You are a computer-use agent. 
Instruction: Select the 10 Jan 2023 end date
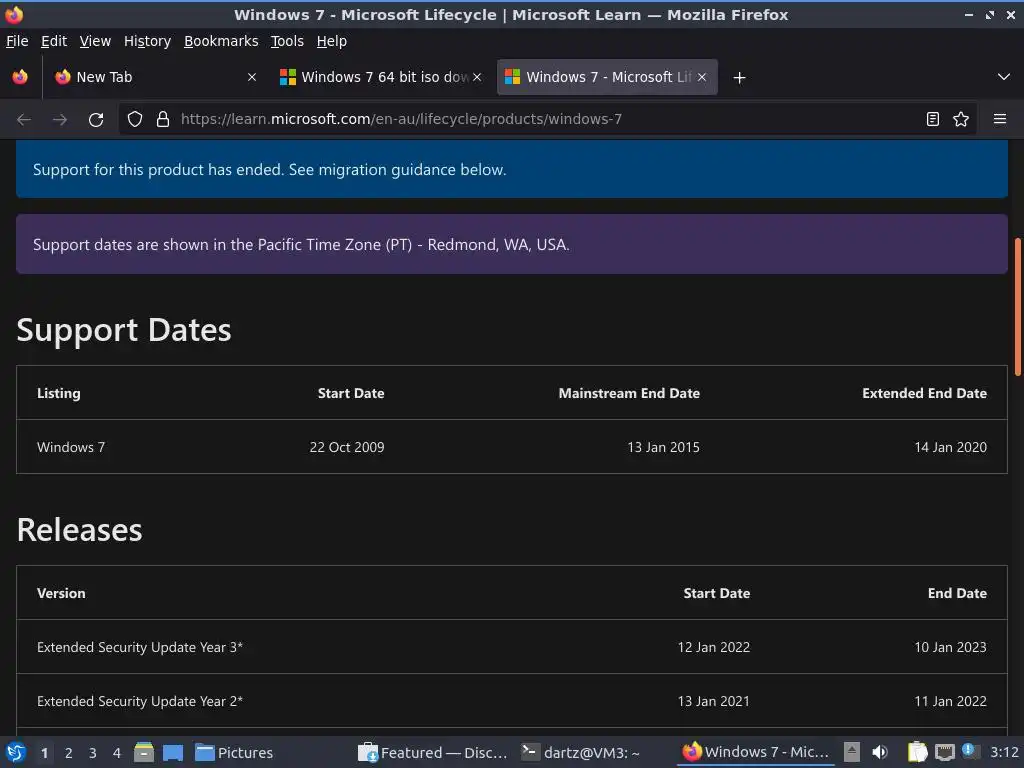pyautogui.click(x=950, y=647)
